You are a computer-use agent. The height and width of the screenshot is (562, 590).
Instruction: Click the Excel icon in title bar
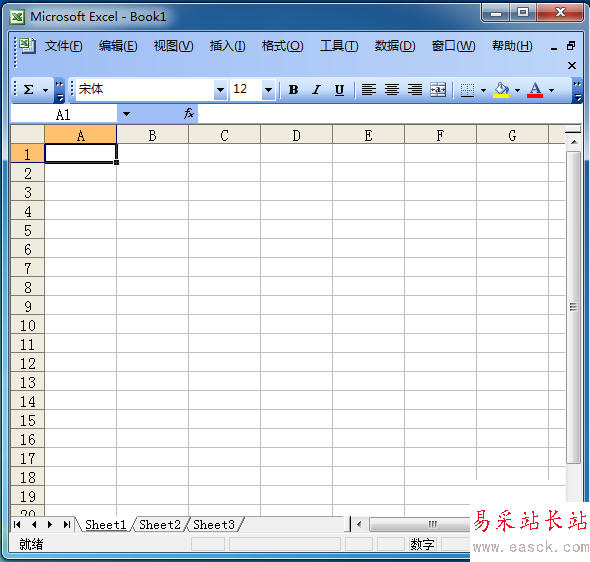click(17, 17)
